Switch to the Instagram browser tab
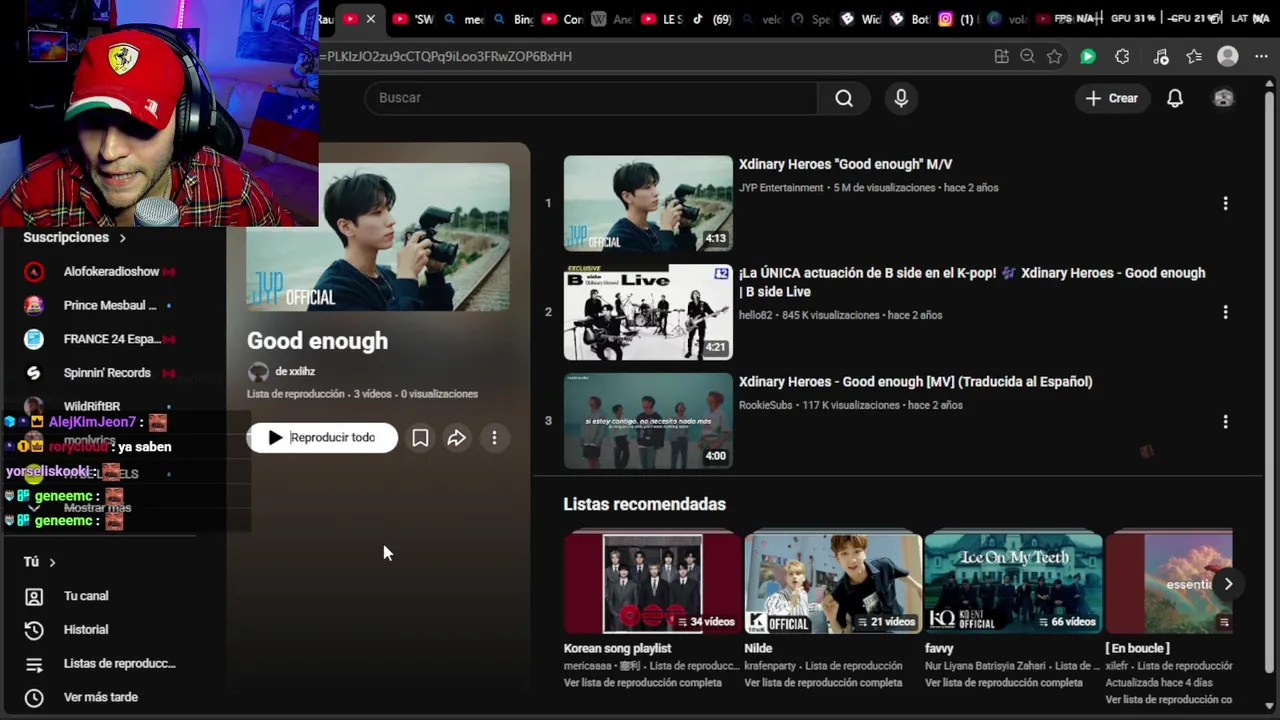The width and height of the screenshot is (1280, 720). point(955,19)
